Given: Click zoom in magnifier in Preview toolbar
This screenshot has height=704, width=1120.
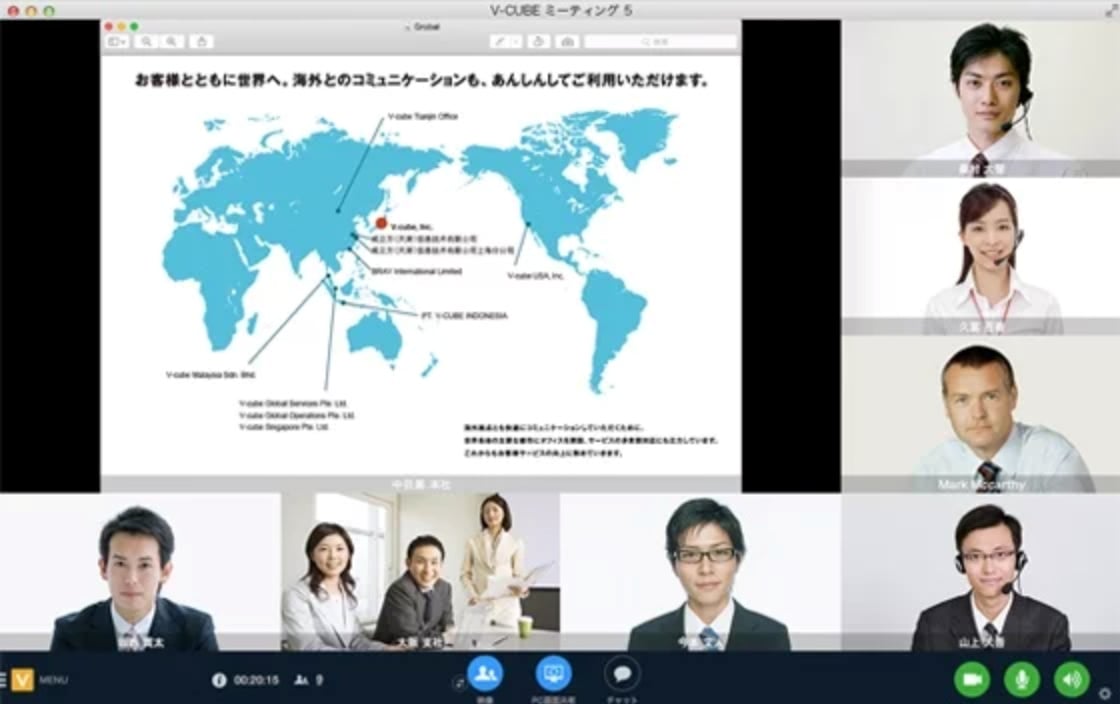Looking at the screenshot, I should (171, 42).
